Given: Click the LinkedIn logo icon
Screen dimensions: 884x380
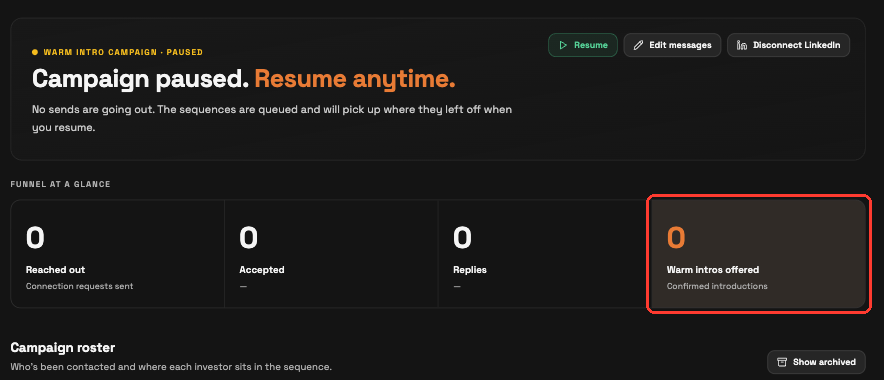Looking at the screenshot, I should tap(742, 45).
